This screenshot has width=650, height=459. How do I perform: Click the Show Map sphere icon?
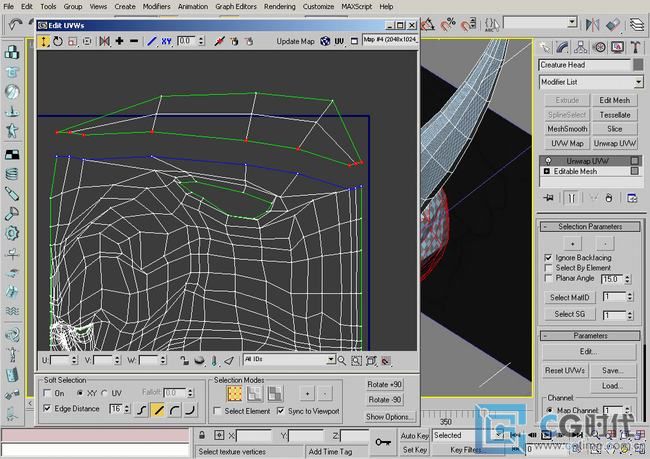click(x=325, y=41)
